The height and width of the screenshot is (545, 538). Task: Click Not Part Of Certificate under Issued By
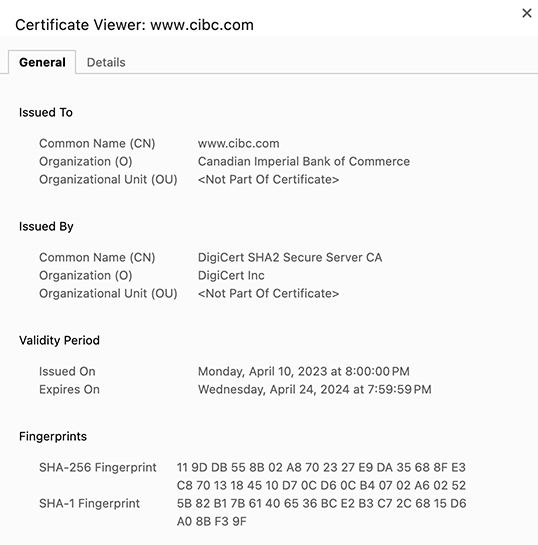tap(268, 294)
